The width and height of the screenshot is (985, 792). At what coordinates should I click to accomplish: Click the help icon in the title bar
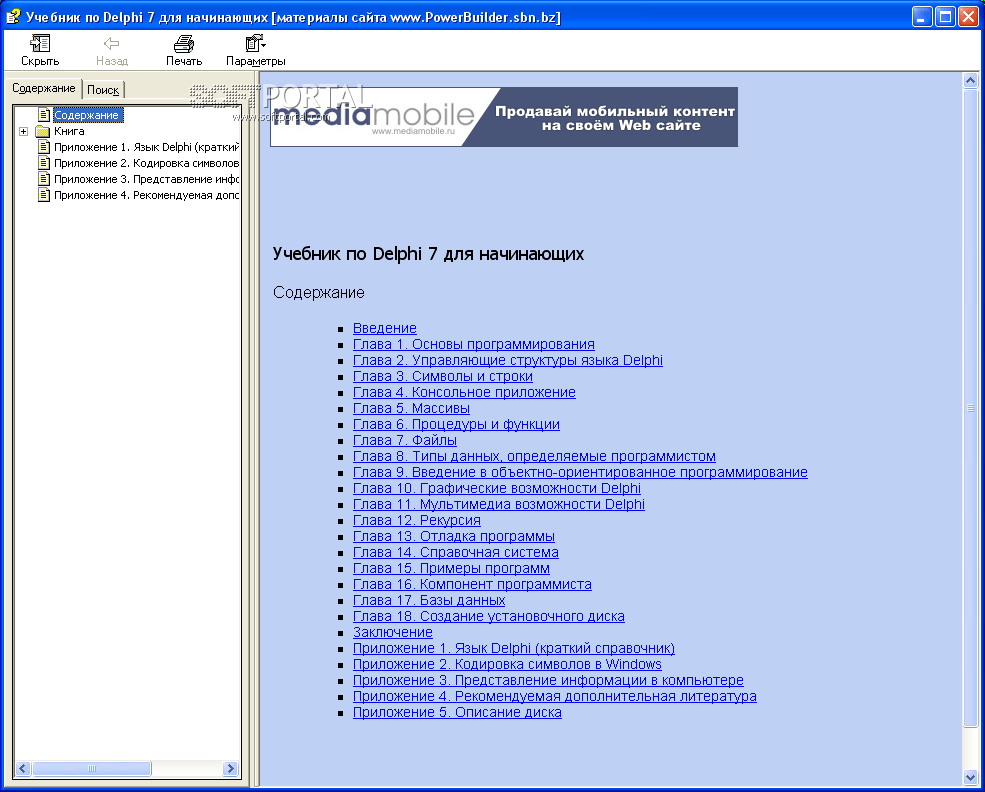tap(13, 16)
